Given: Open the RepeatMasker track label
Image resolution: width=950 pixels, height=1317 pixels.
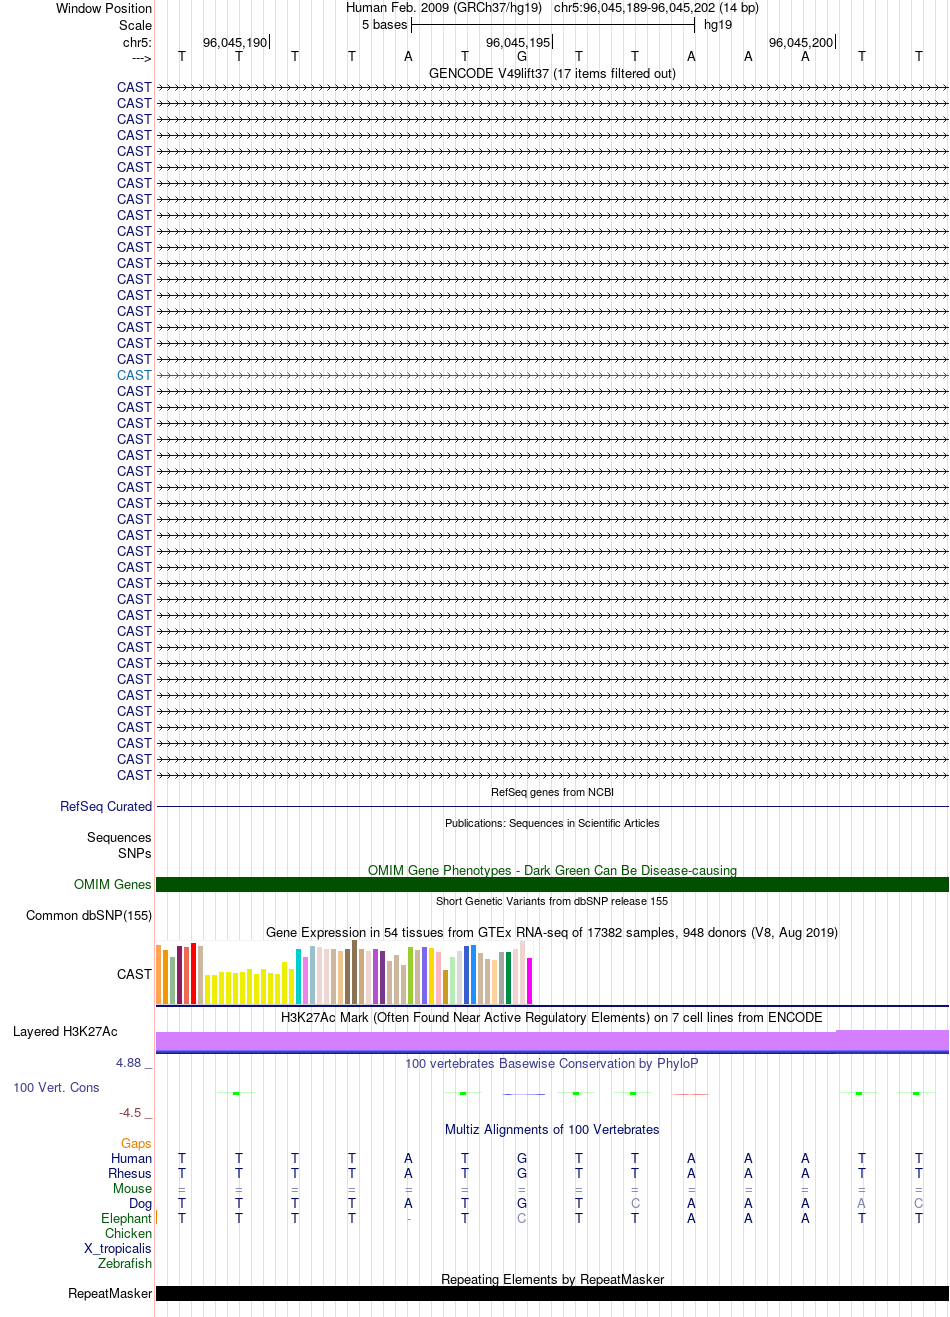Looking at the screenshot, I should point(110,1293).
